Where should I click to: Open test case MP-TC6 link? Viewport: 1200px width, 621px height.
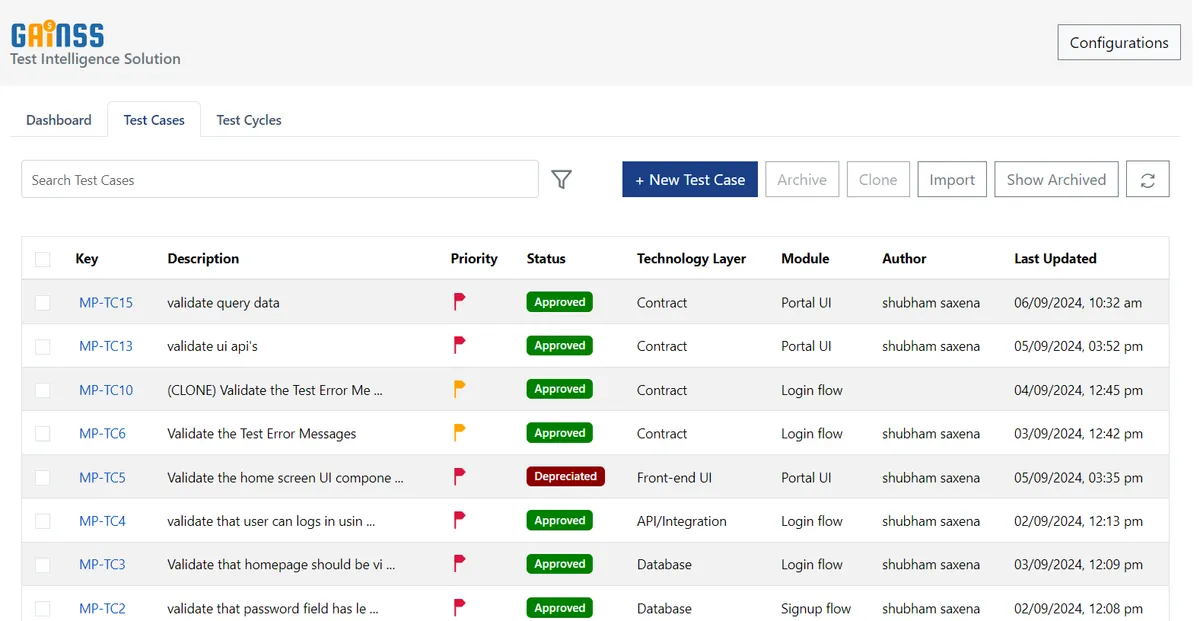click(102, 434)
